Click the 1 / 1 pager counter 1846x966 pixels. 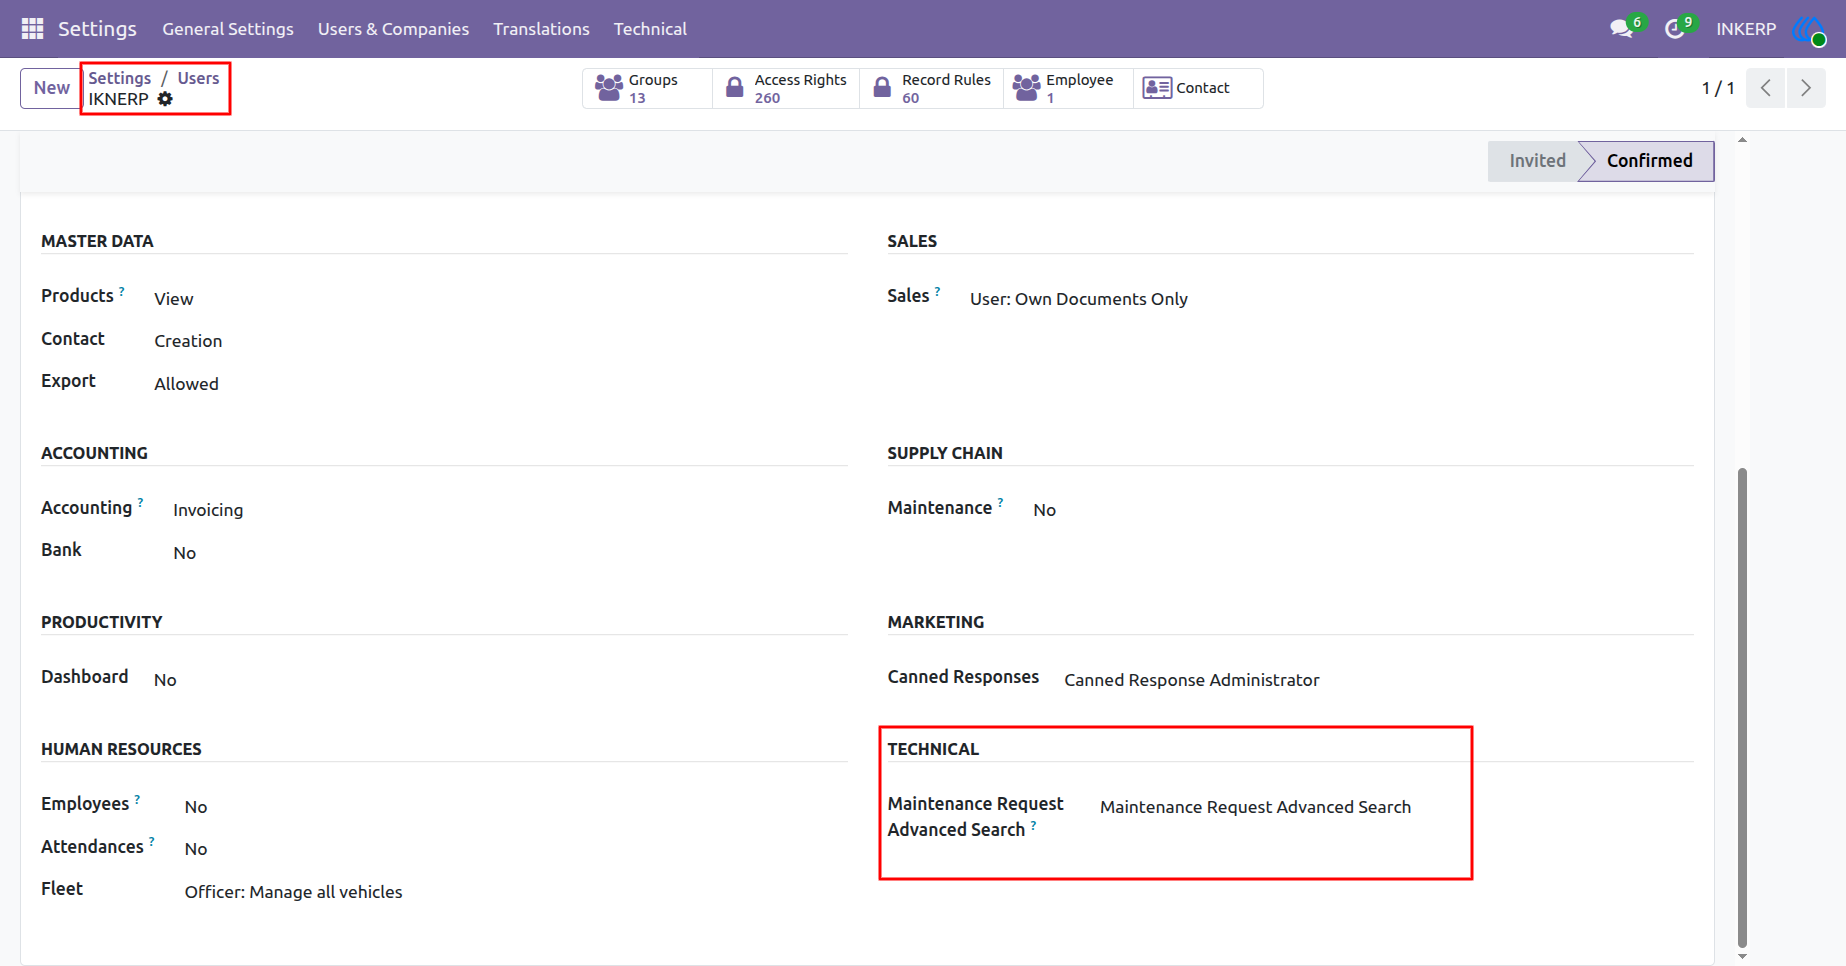1718,88
